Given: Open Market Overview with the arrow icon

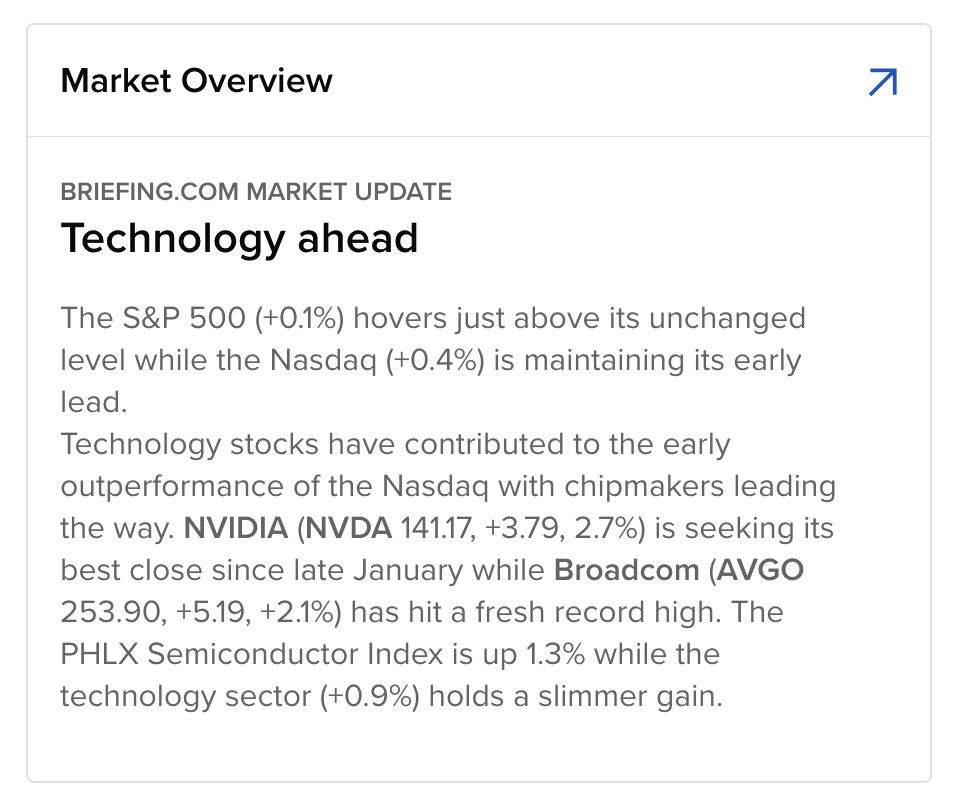Looking at the screenshot, I should 882,82.
